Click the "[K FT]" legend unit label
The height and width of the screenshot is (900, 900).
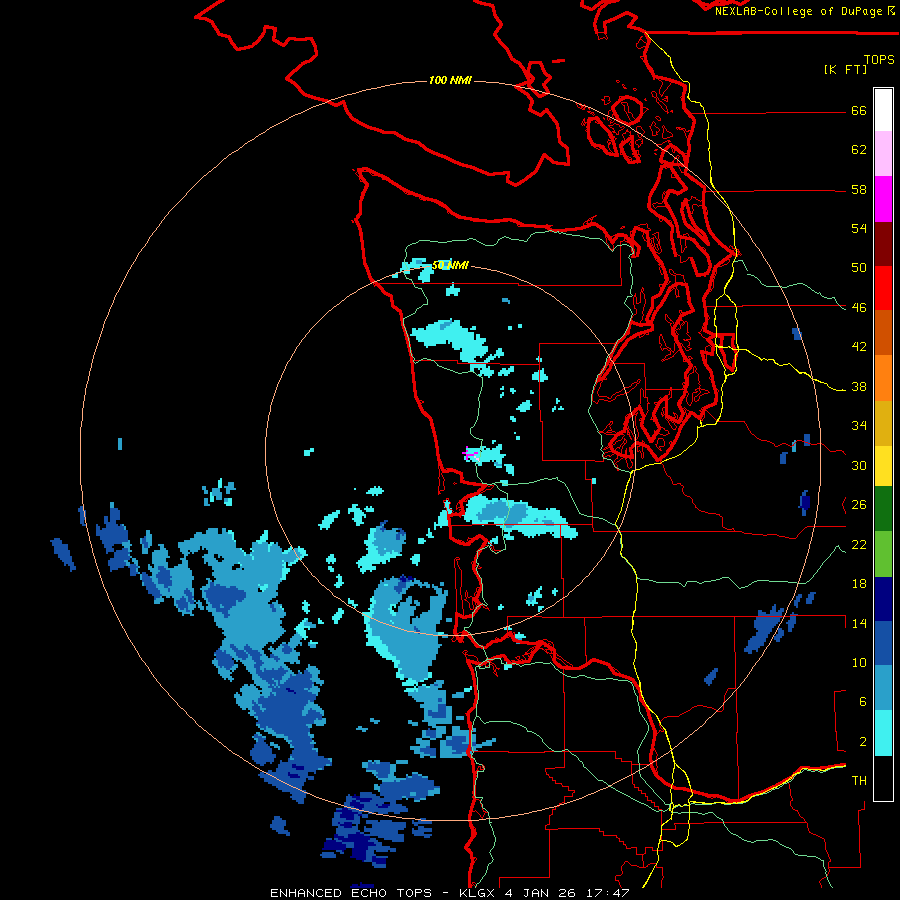(845, 69)
